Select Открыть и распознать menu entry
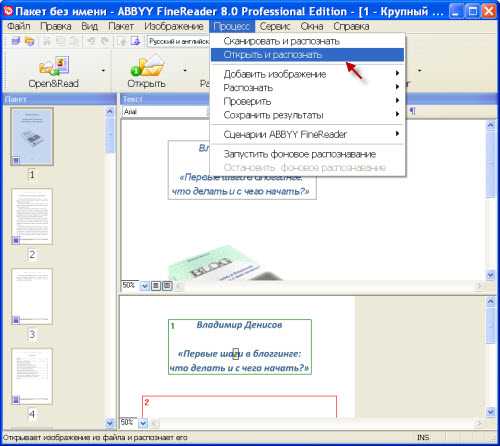This screenshot has height=446, width=500. (307, 55)
